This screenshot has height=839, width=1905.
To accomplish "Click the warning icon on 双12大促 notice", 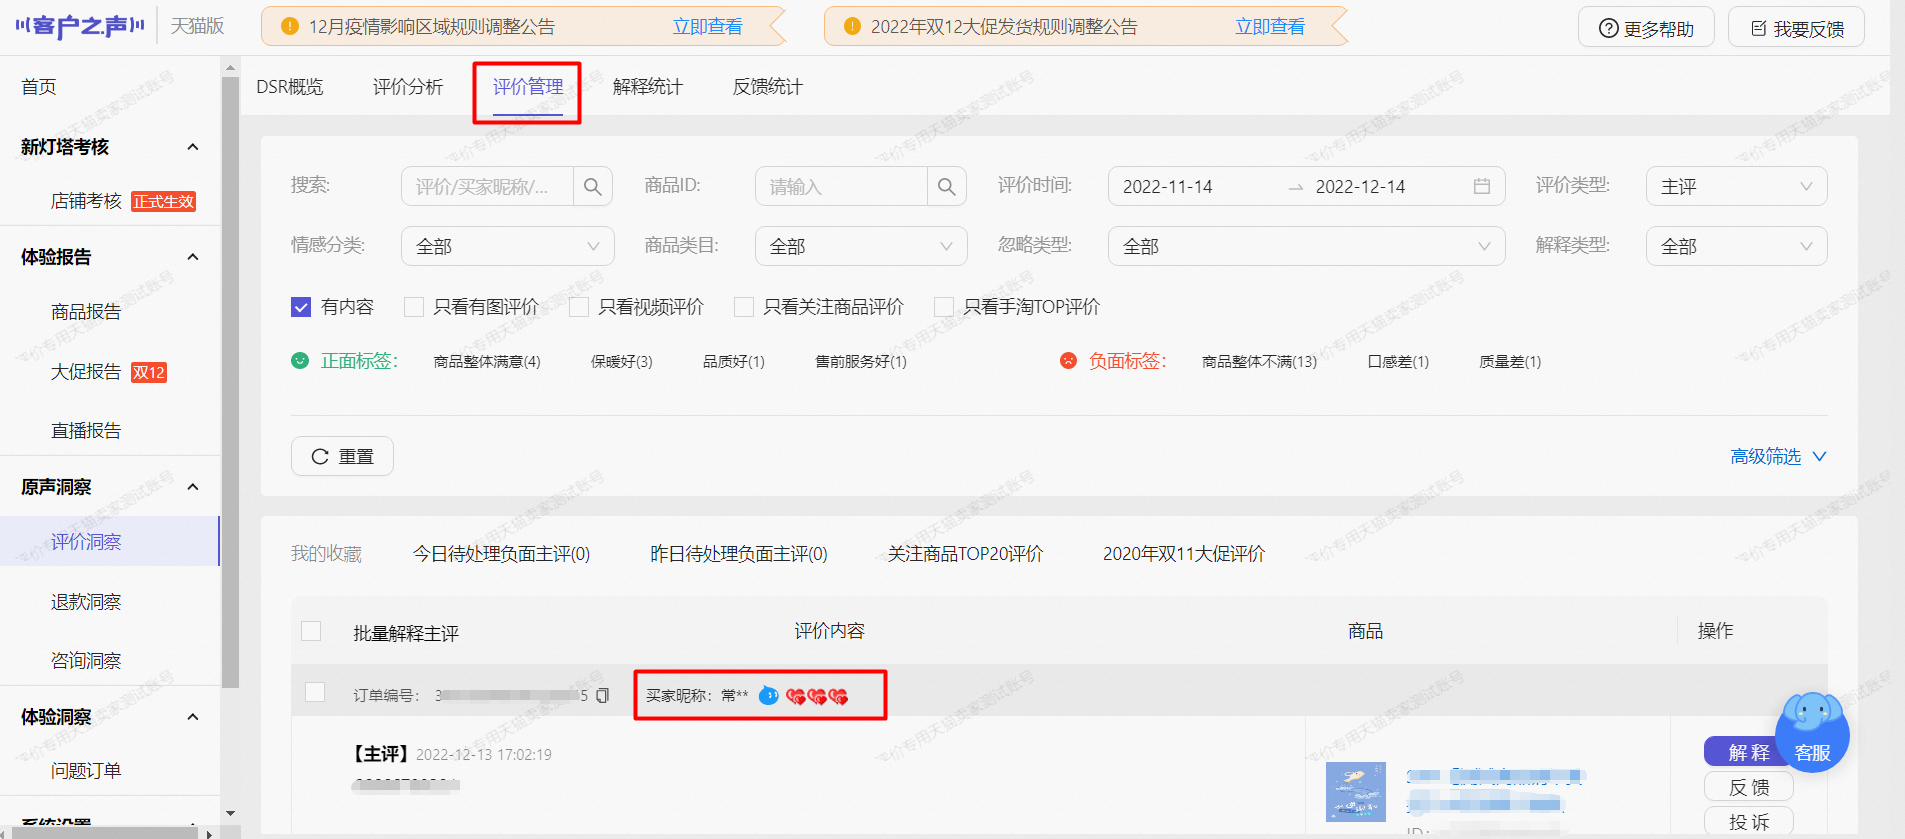I will point(852,27).
